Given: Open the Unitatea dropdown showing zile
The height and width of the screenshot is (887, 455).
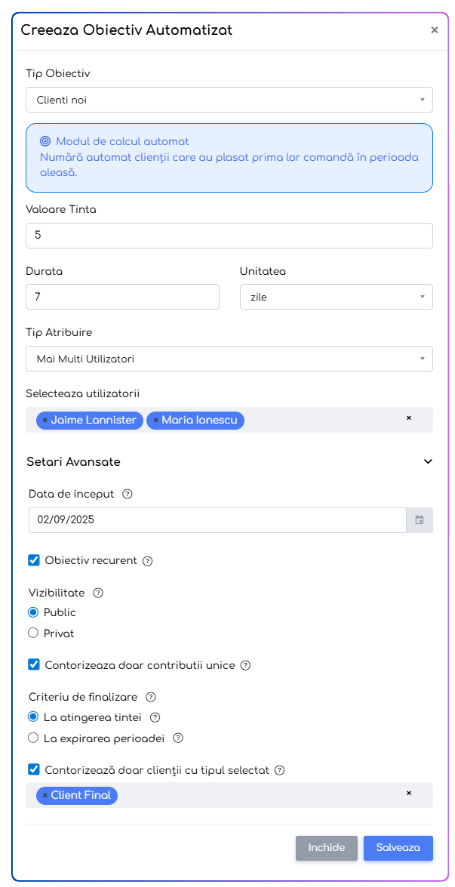Looking at the screenshot, I should [336, 297].
